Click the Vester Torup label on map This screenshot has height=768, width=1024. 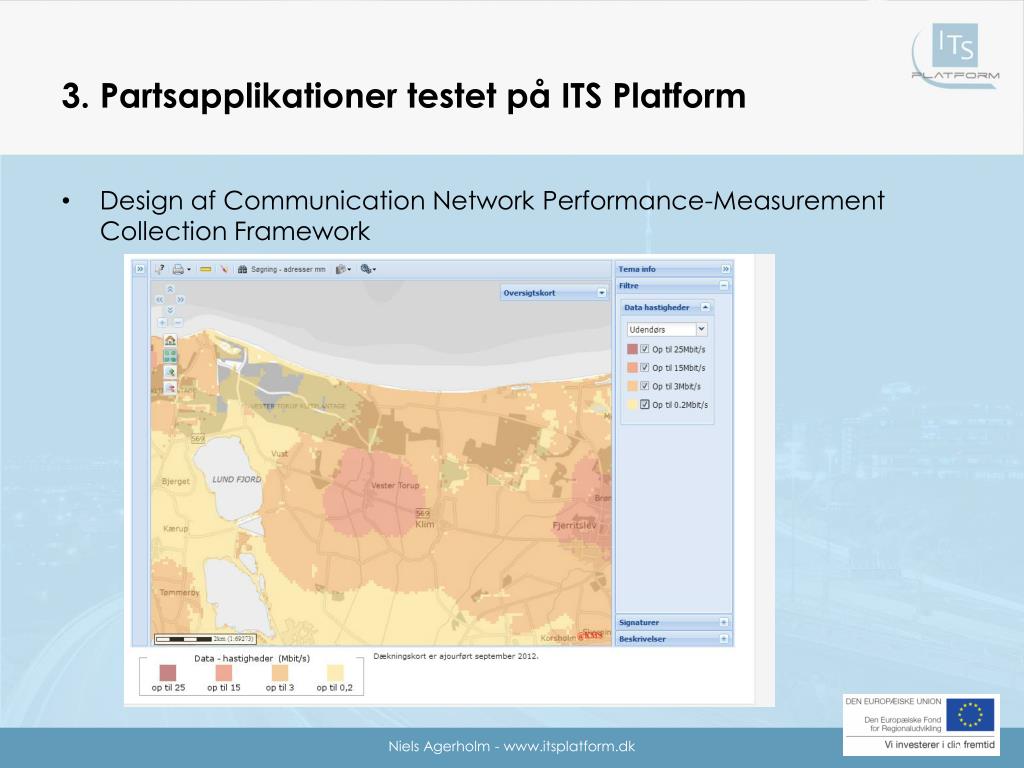pyautogui.click(x=395, y=485)
